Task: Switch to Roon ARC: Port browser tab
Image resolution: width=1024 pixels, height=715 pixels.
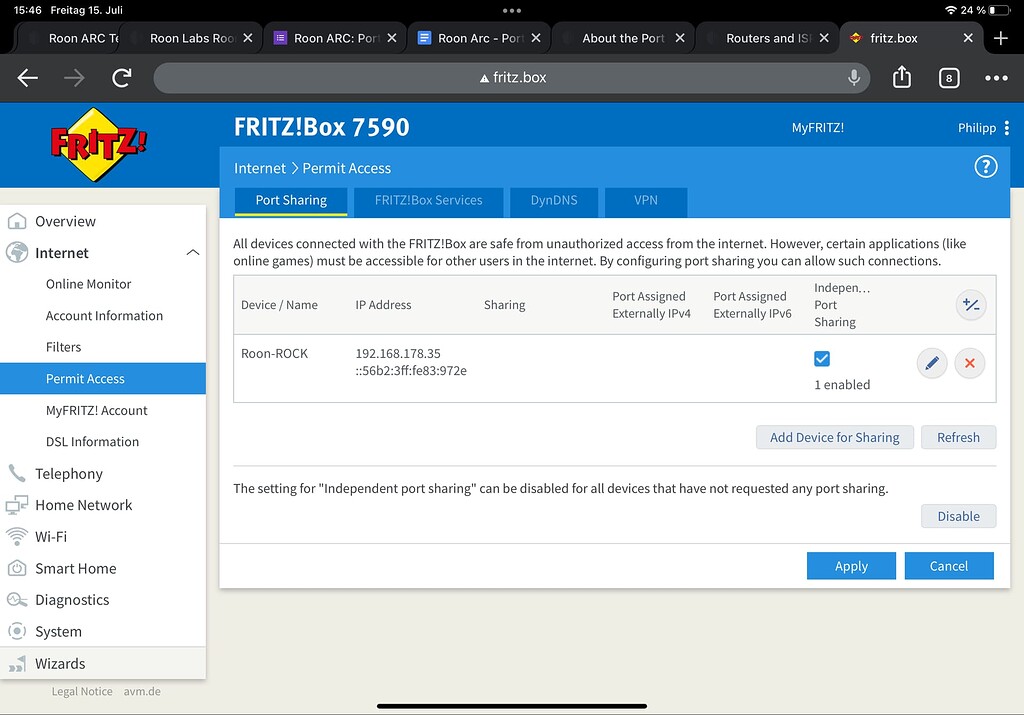Action: pos(336,38)
